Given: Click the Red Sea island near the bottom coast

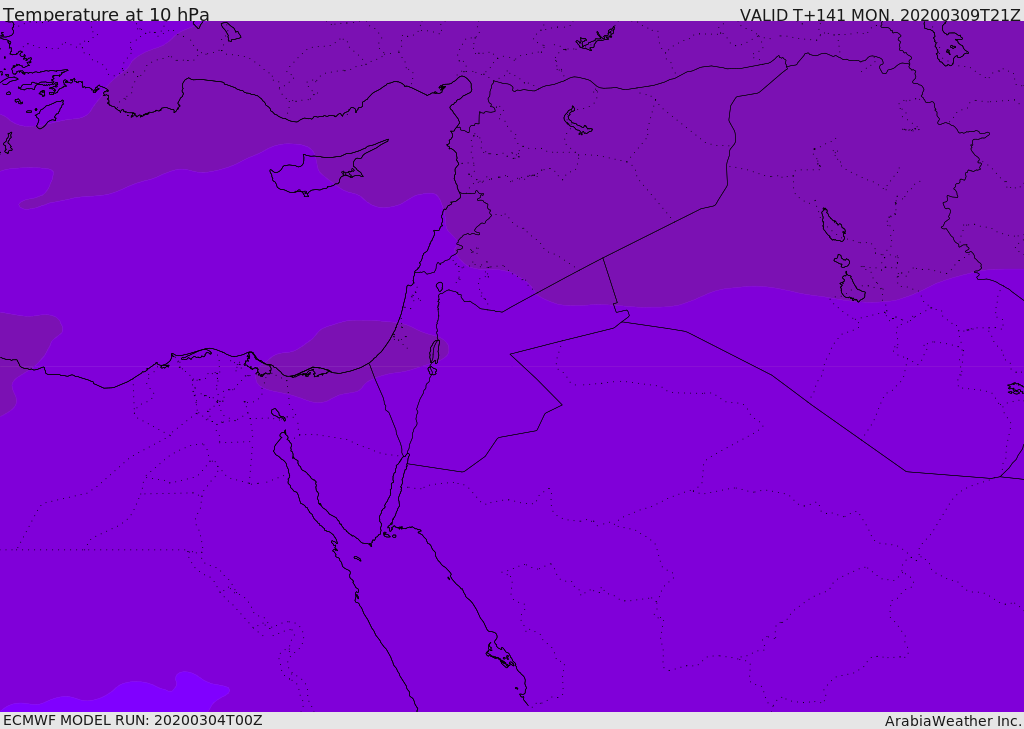Looking at the screenshot, I should pyautogui.click(x=500, y=655).
